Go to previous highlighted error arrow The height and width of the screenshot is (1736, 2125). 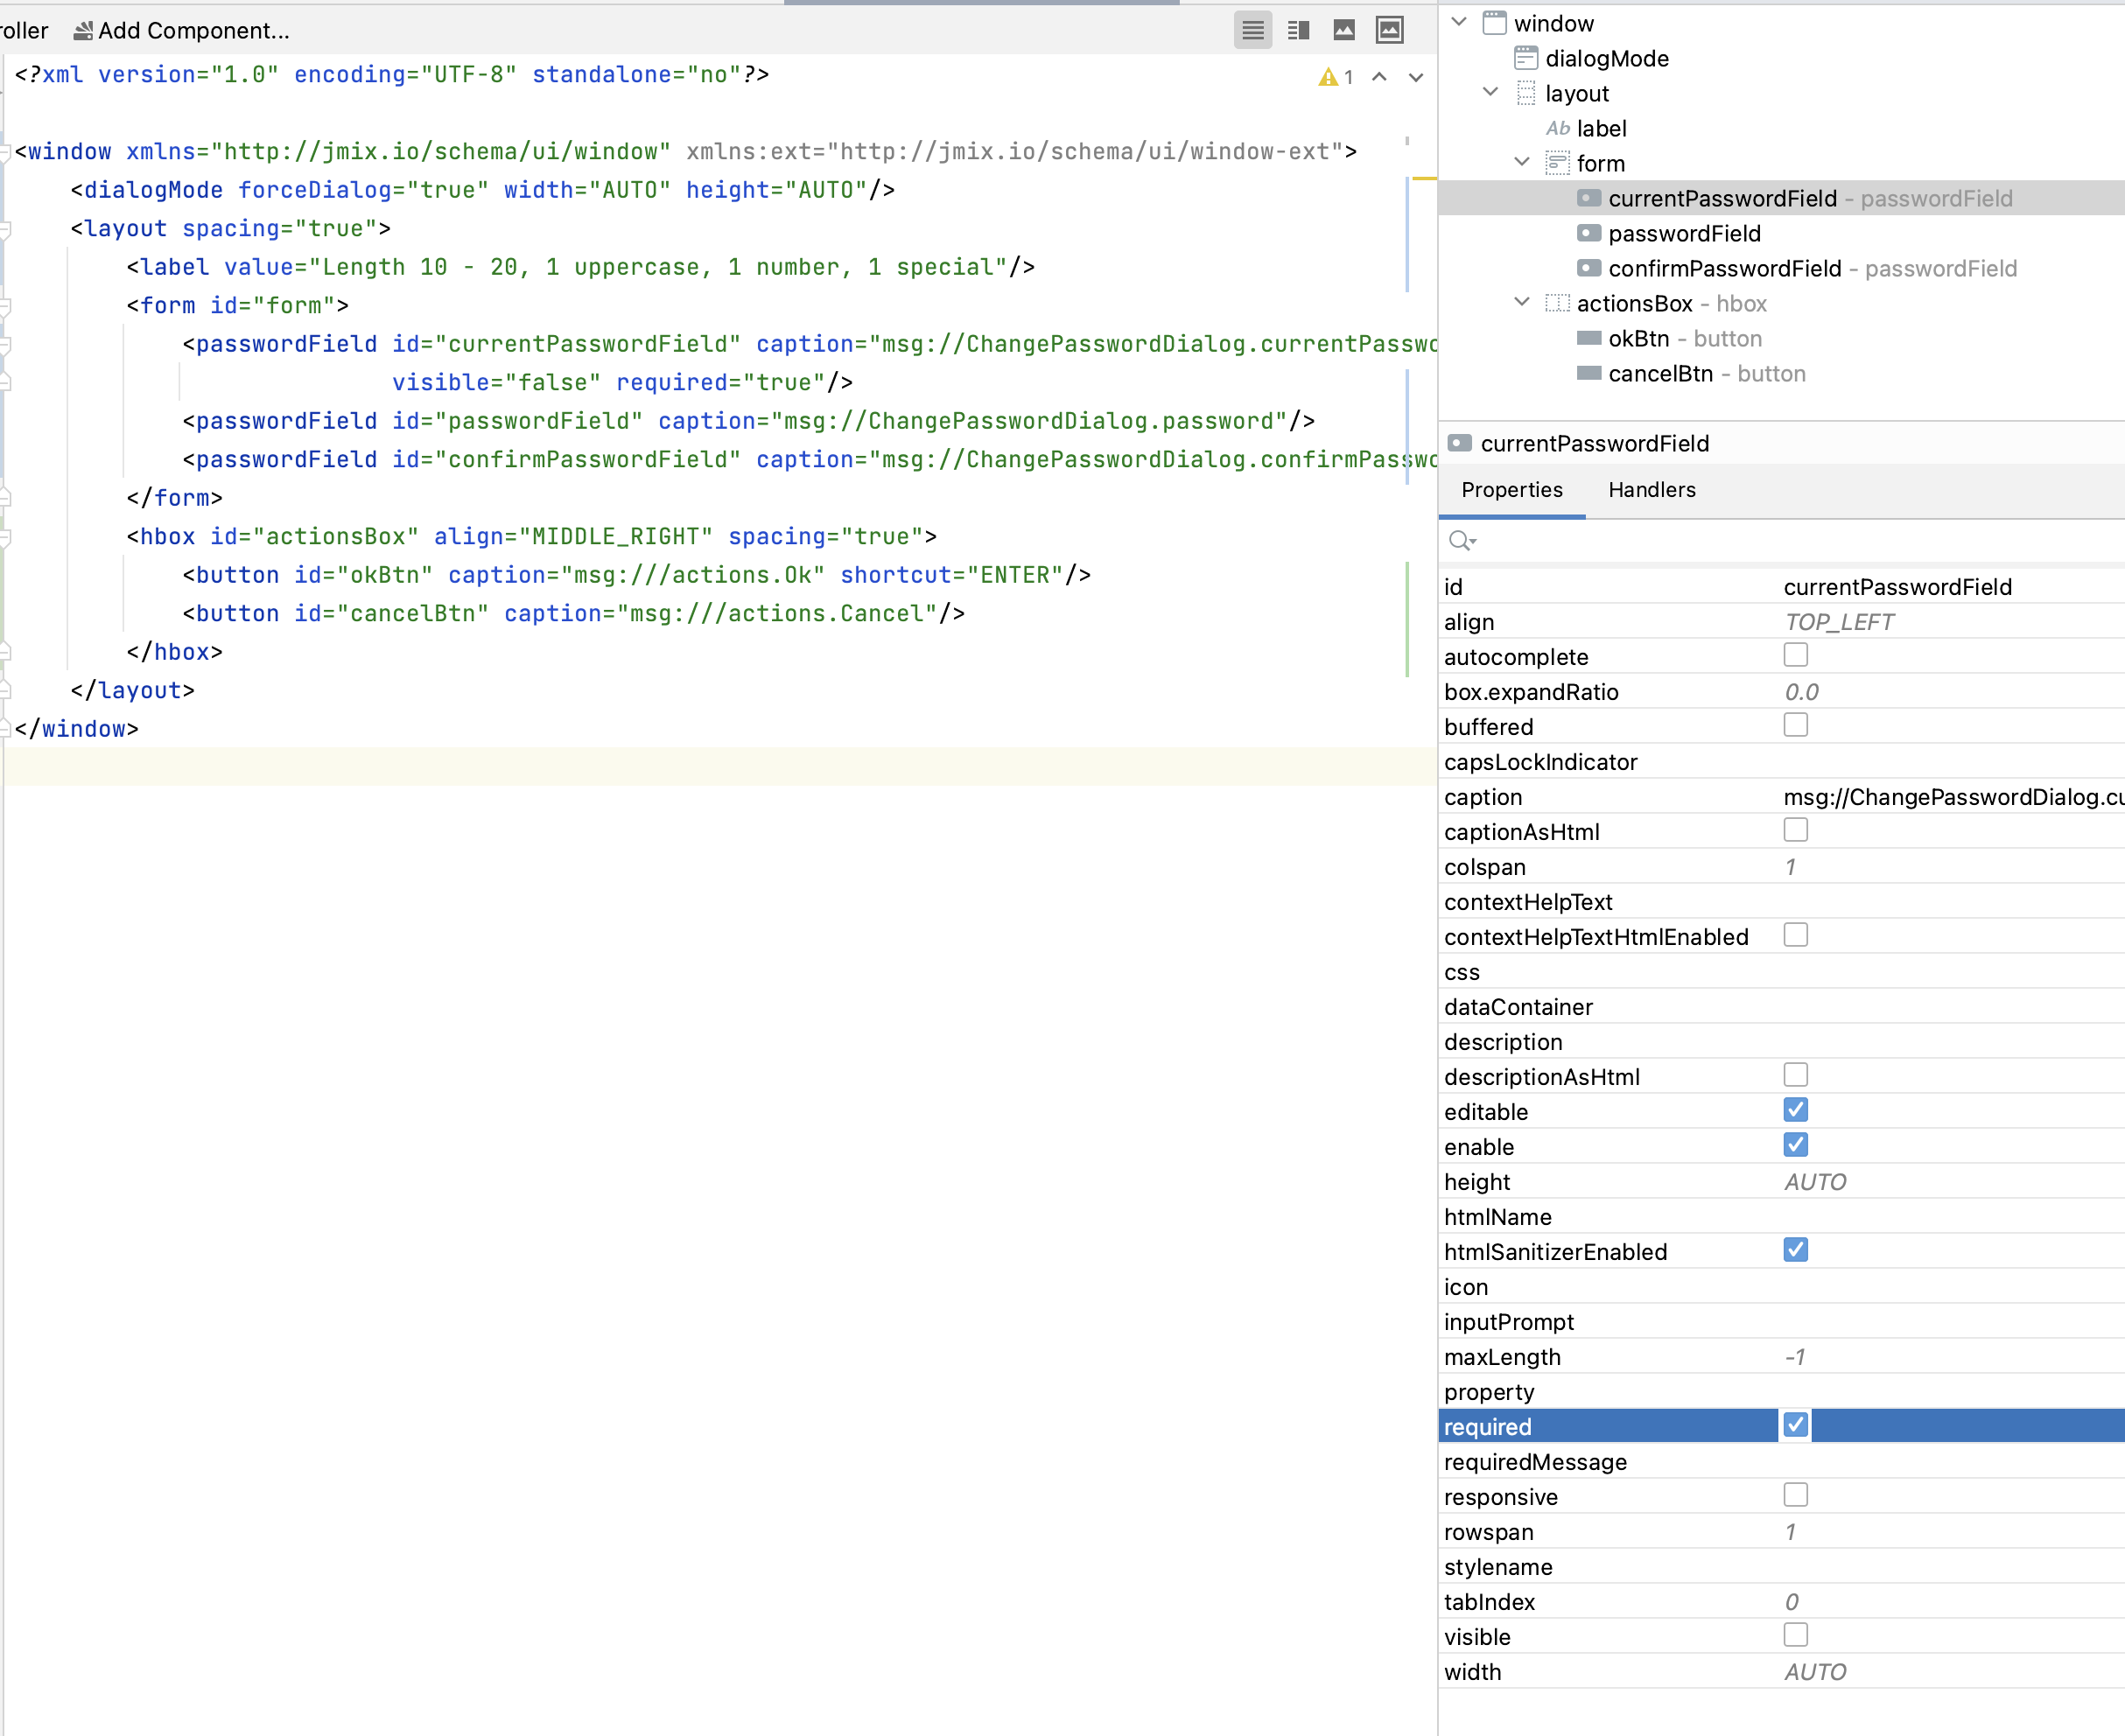(1379, 77)
